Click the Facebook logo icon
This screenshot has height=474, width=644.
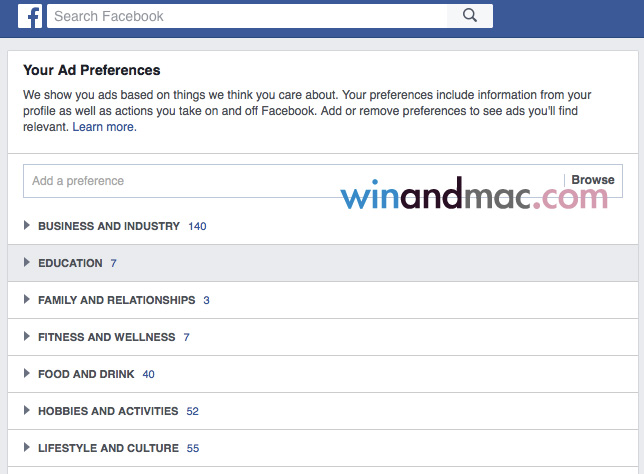pyautogui.click(x=30, y=16)
